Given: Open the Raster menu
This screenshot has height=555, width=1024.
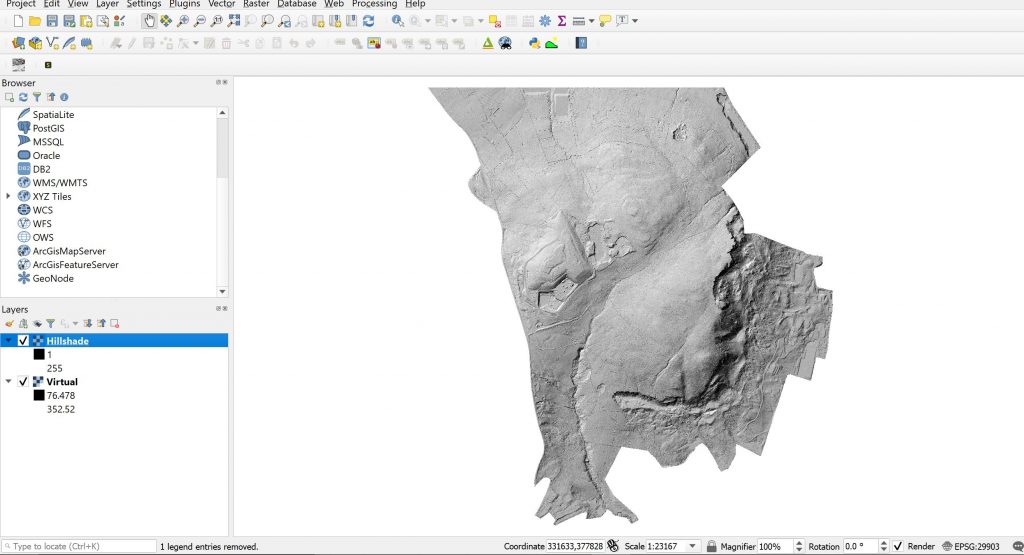Looking at the screenshot, I should [x=256, y=4].
